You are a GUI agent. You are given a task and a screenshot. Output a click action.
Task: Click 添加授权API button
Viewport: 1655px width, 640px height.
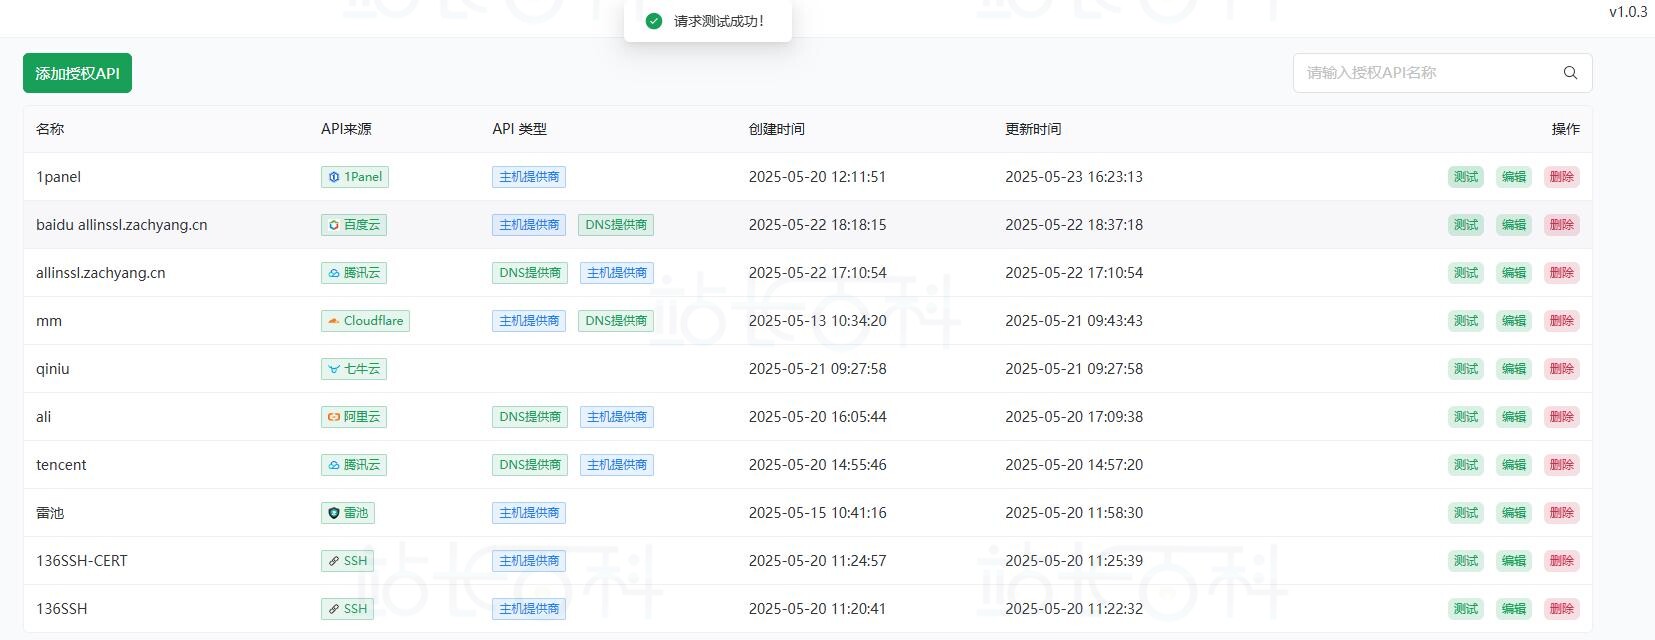click(77, 73)
